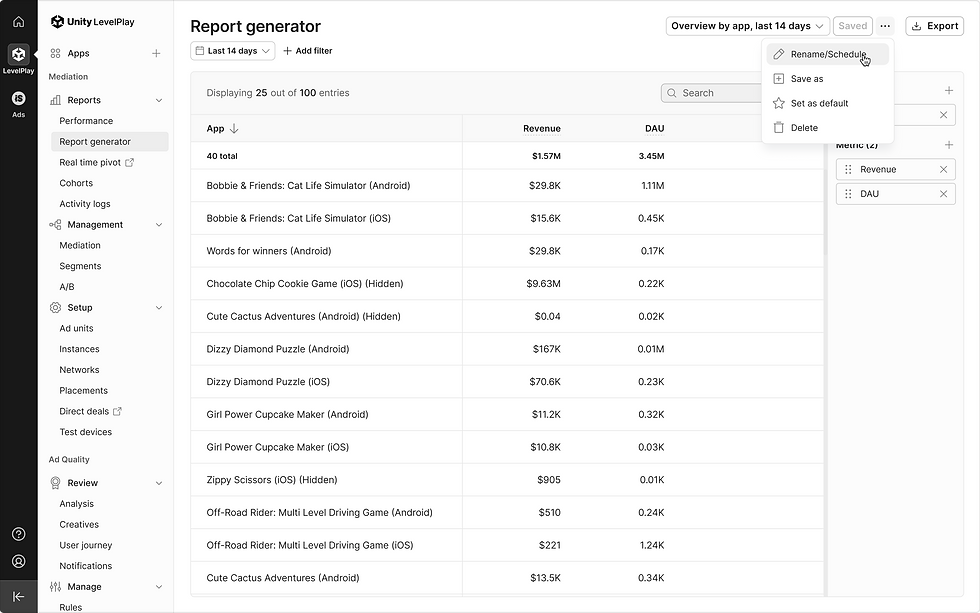Click the search magnifier icon

[672, 93]
